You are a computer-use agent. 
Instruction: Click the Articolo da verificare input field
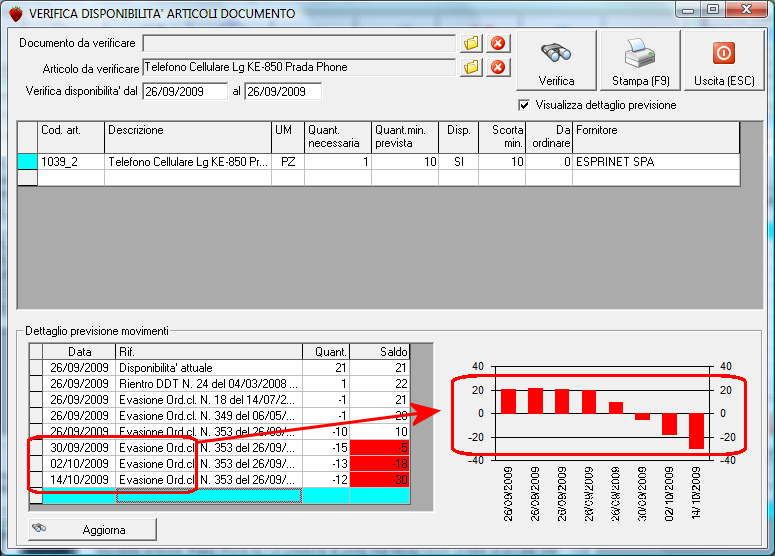[299, 67]
